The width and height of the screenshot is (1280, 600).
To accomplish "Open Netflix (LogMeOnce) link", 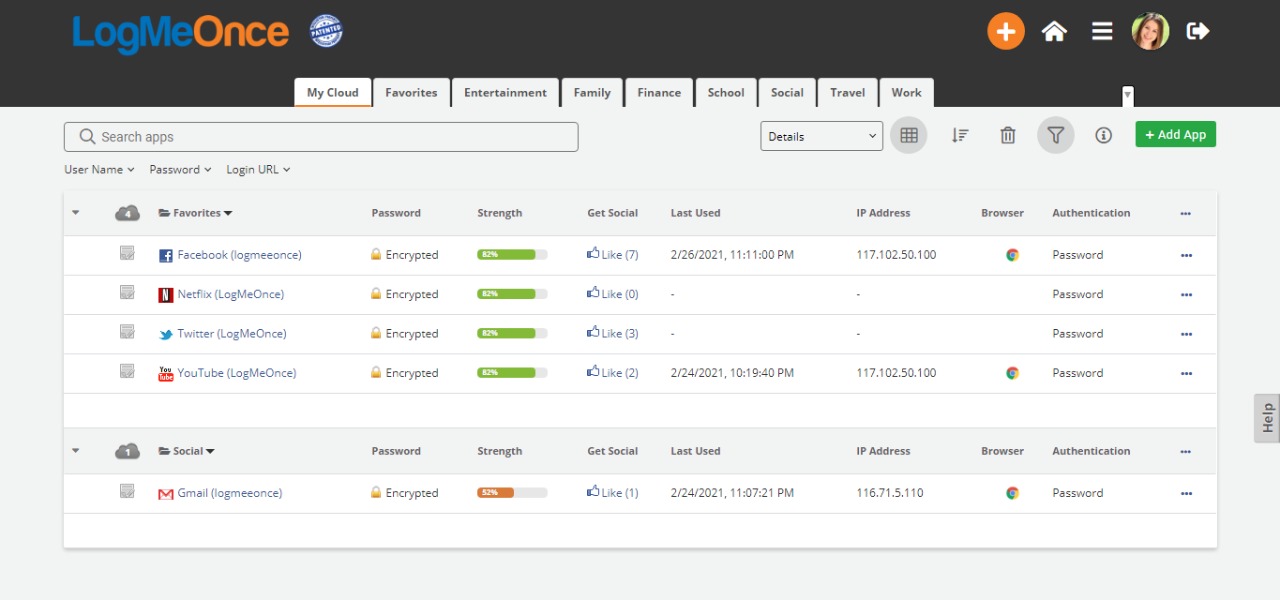I will pos(230,294).
